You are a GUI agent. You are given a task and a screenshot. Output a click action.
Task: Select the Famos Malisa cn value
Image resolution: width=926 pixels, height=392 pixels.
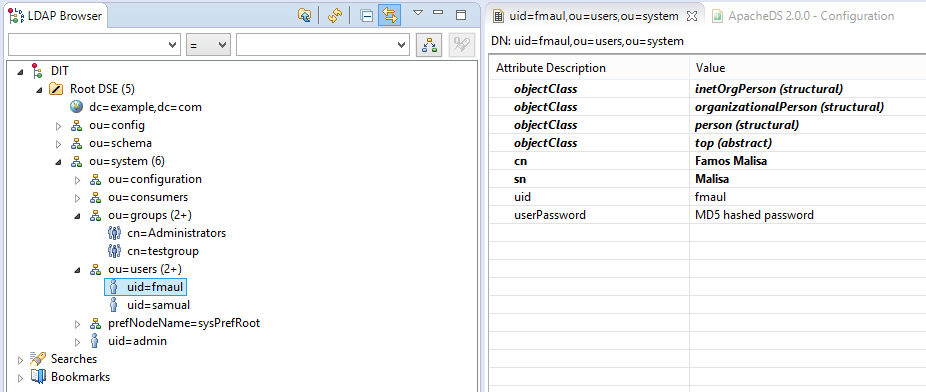[731, 161]
